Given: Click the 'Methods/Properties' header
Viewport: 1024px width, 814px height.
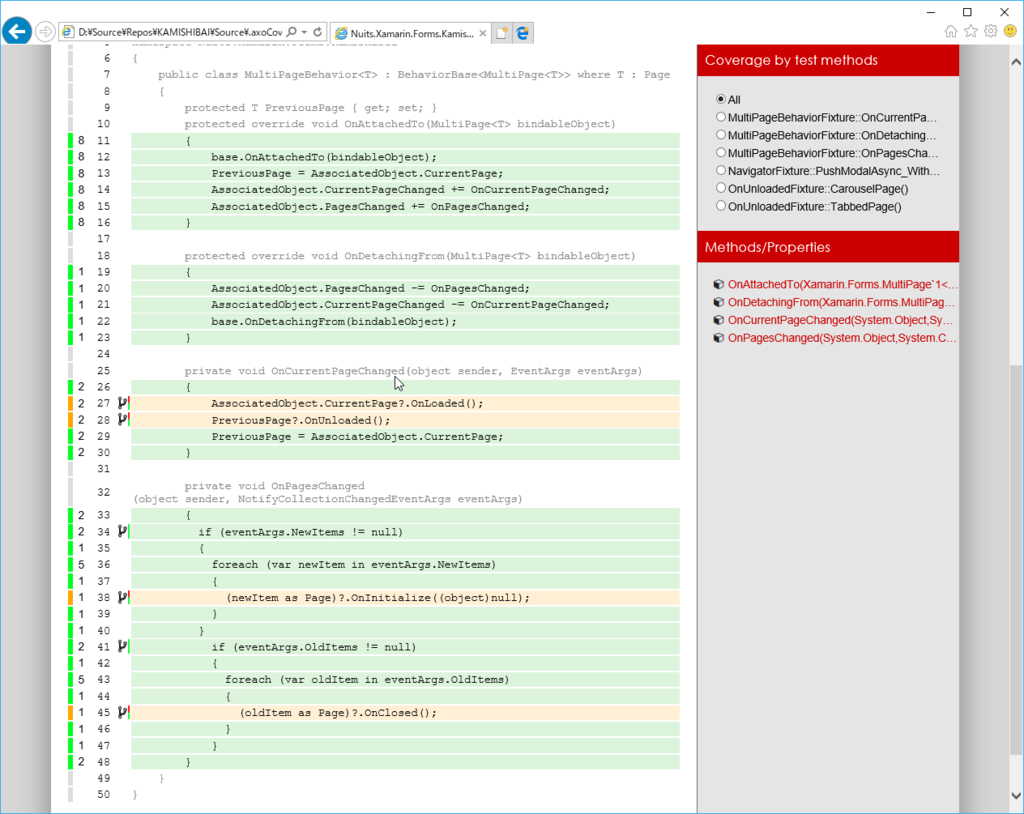Looking at the screenshot, I should (x=827, y=247).
